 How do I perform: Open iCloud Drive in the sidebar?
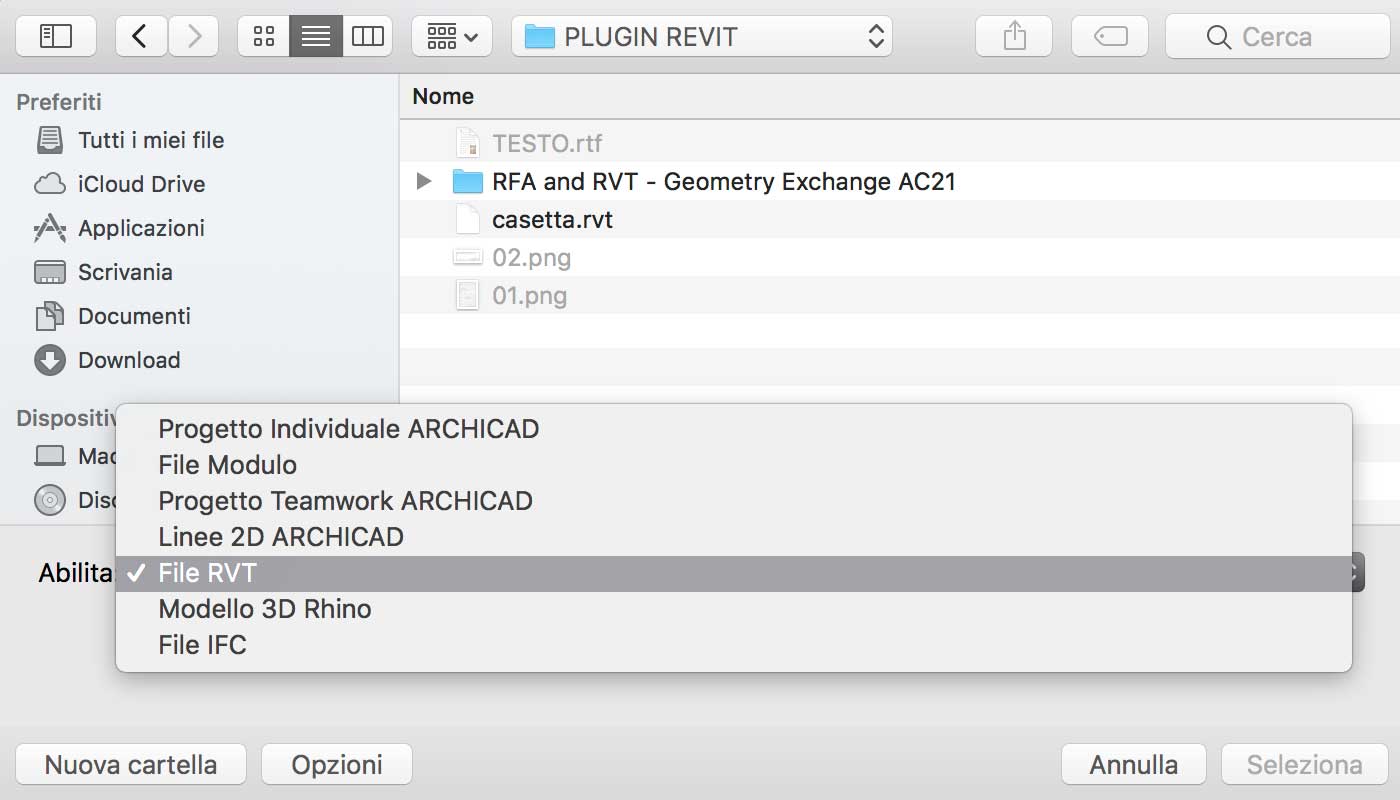click(141, 184)
